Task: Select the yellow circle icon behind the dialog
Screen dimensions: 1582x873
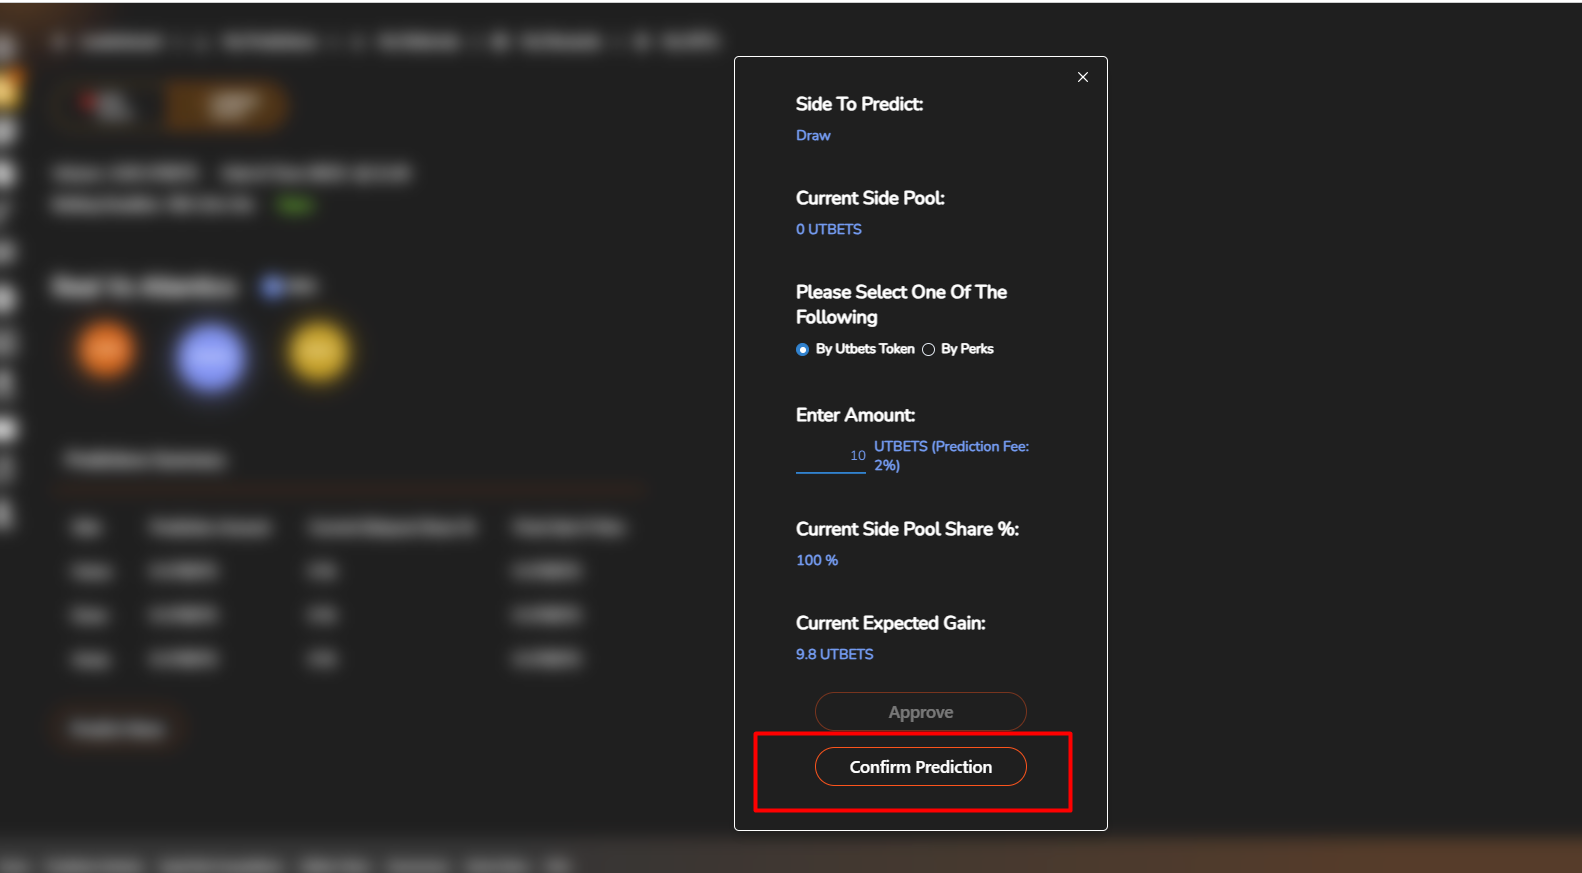Action: click(319, 352)
